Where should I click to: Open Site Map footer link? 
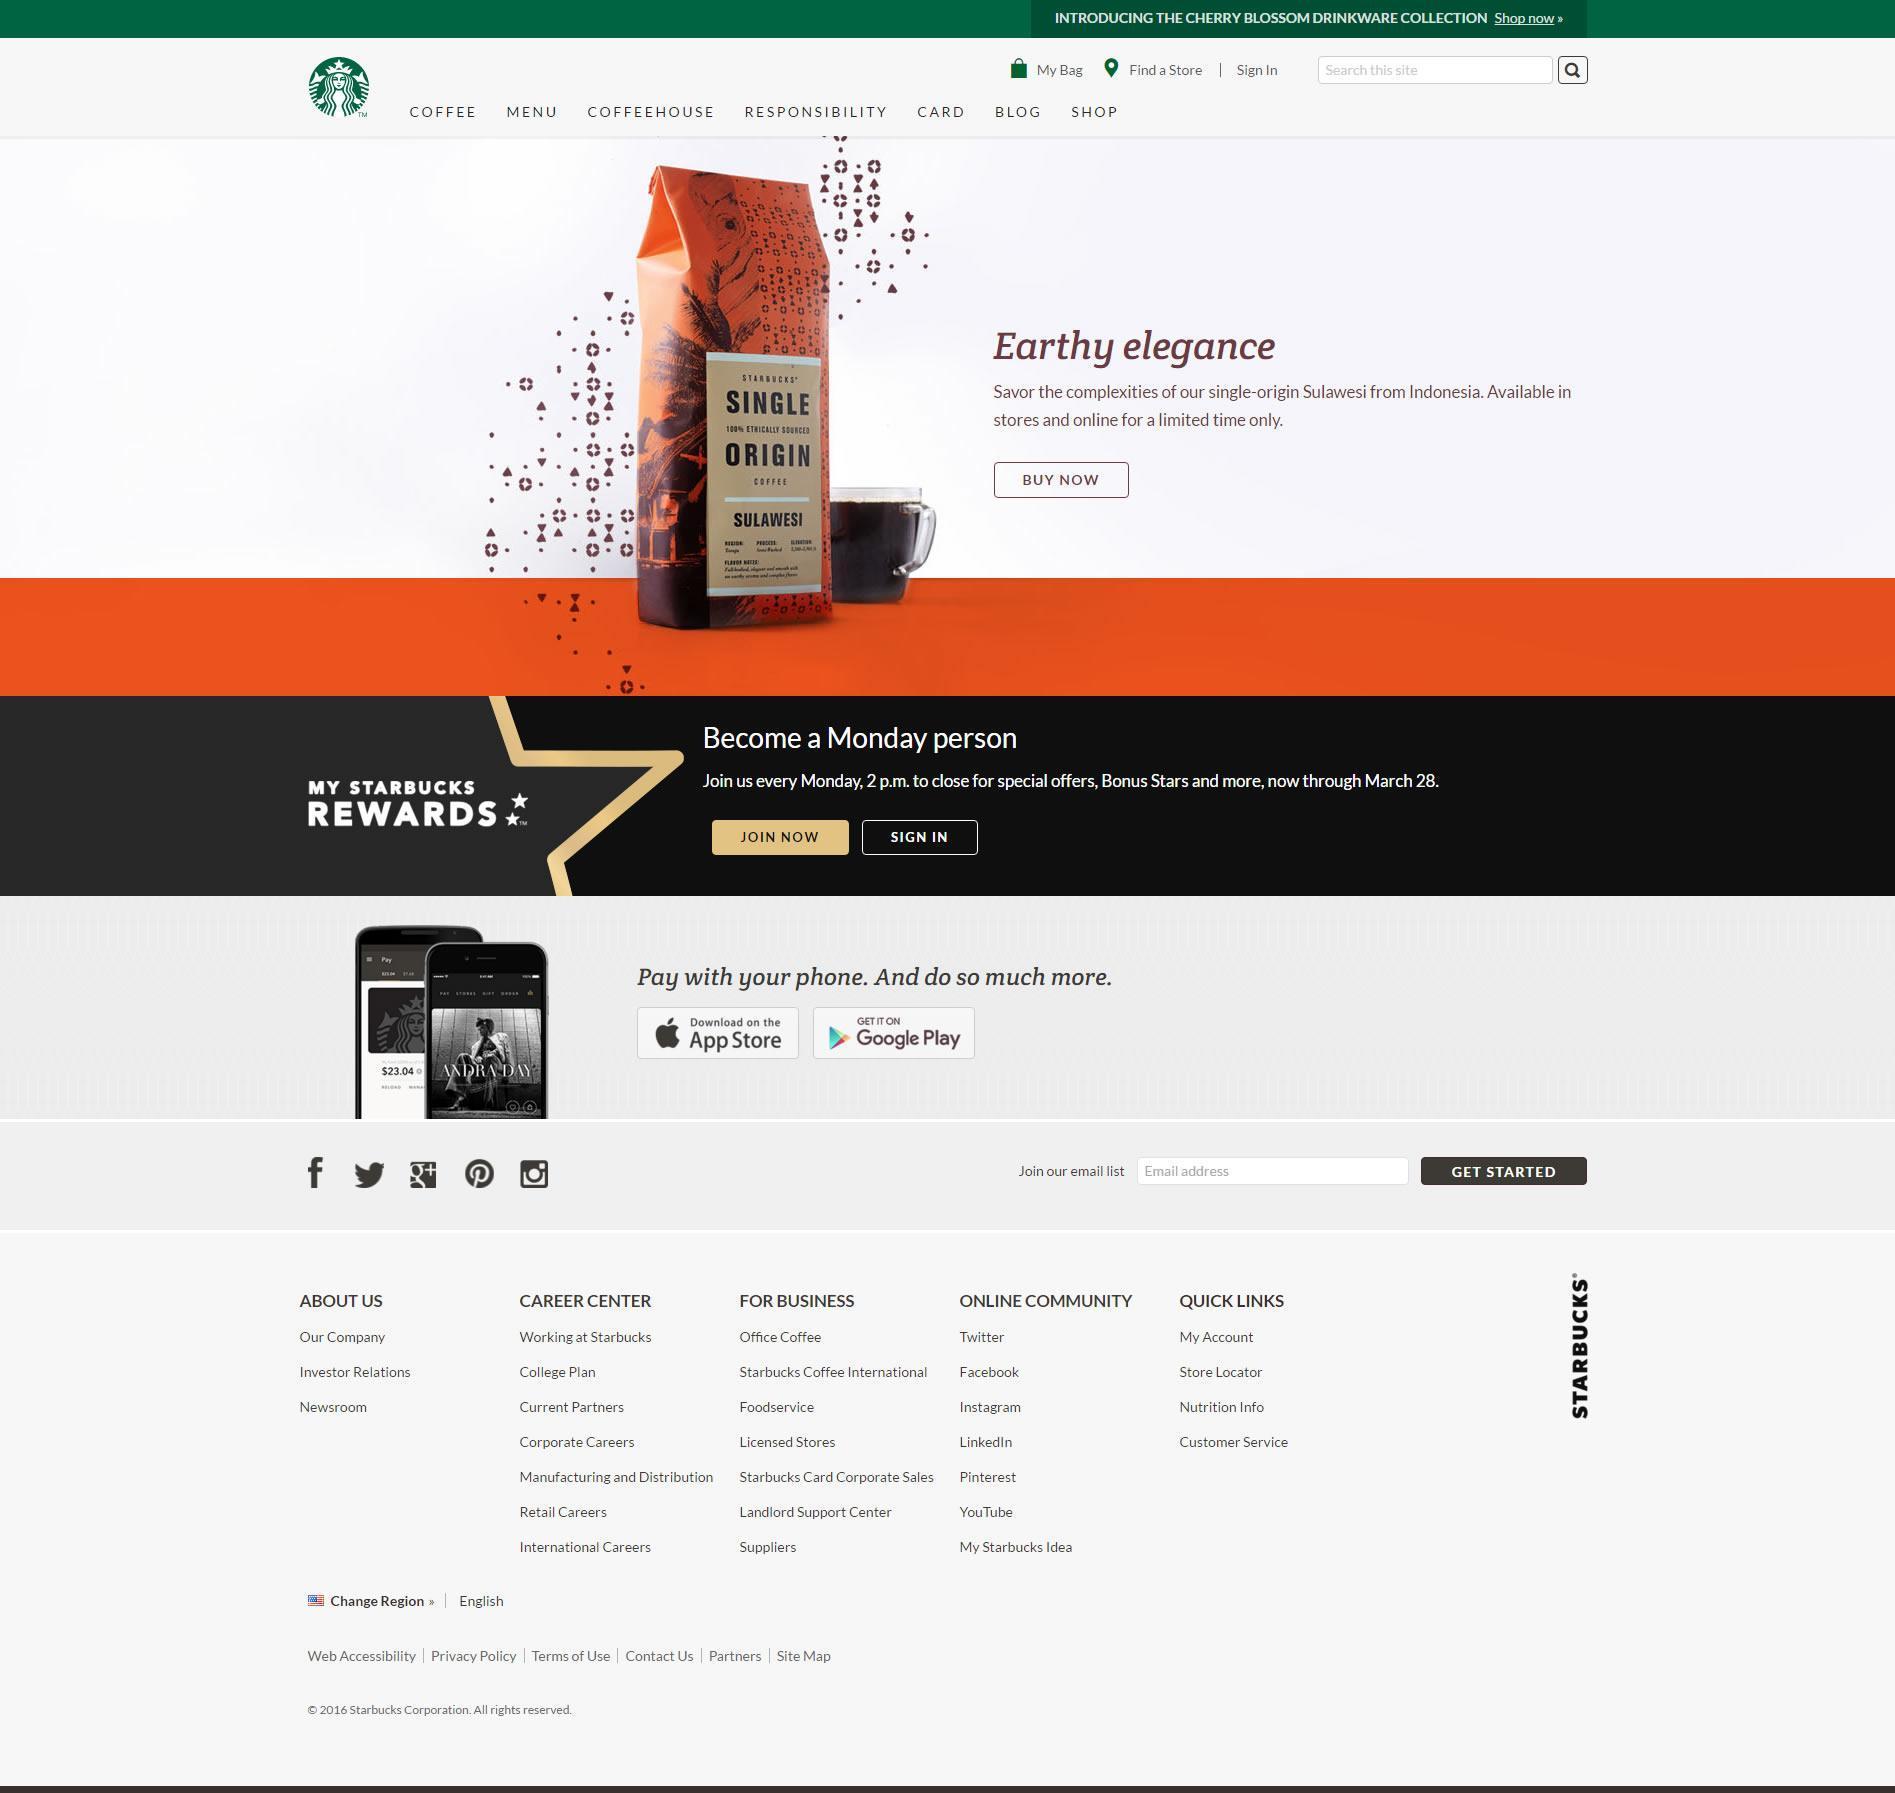click(803, 1656)
